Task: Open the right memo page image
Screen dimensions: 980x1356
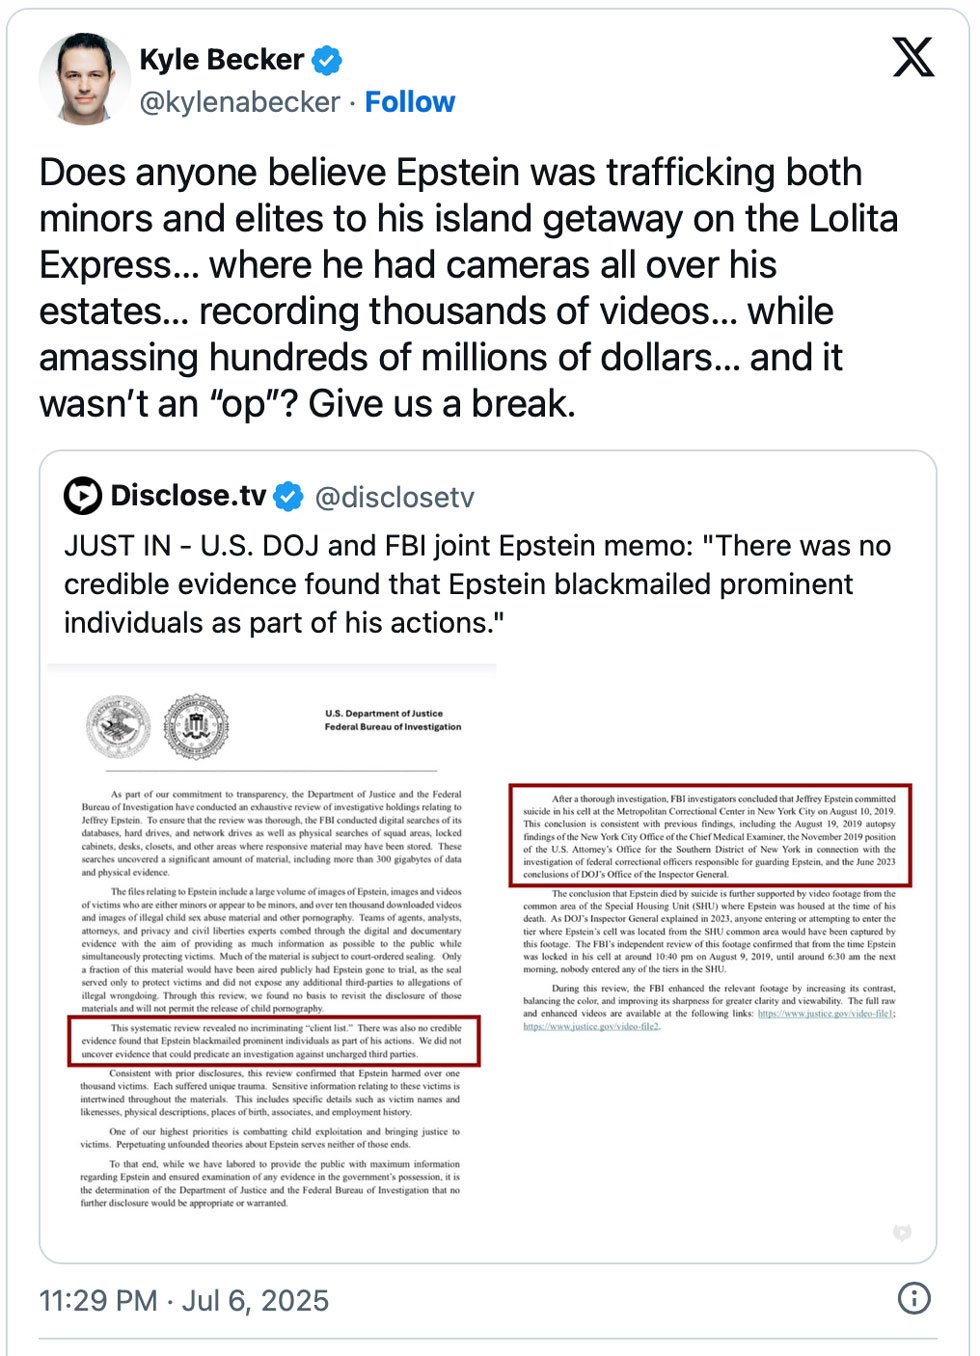Action: (x=710, y=950)
